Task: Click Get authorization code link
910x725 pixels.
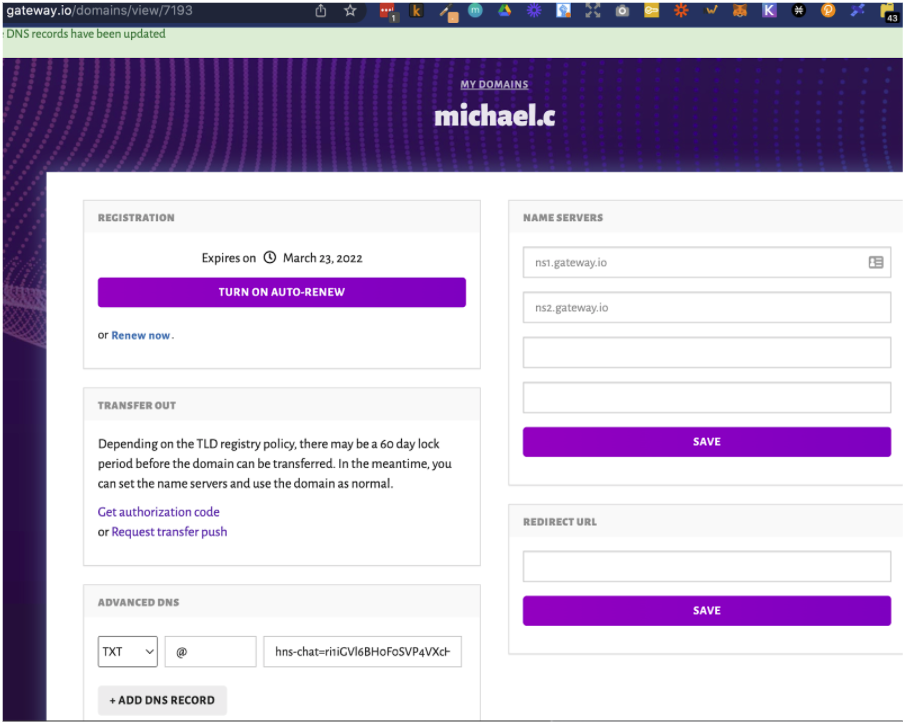Action: pos(158,512)
